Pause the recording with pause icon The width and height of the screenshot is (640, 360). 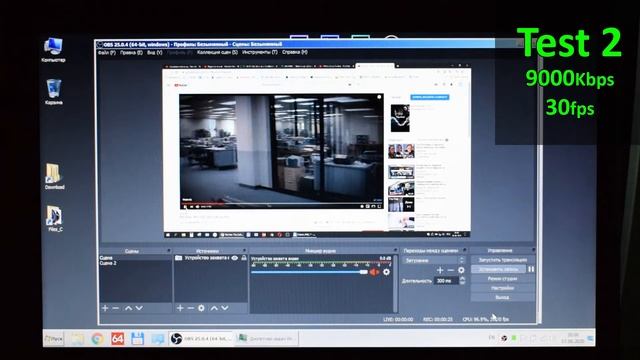click(531, 269)
